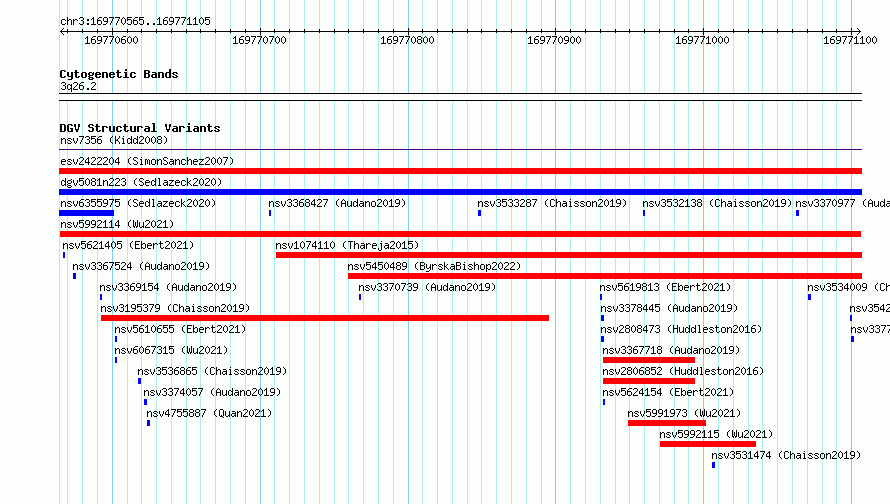This screenshot has height=504, width=890.
Task: Click the nsv2808473 (Huddleston2016) label
Action: pyautogui.click(x=681, y=329)
